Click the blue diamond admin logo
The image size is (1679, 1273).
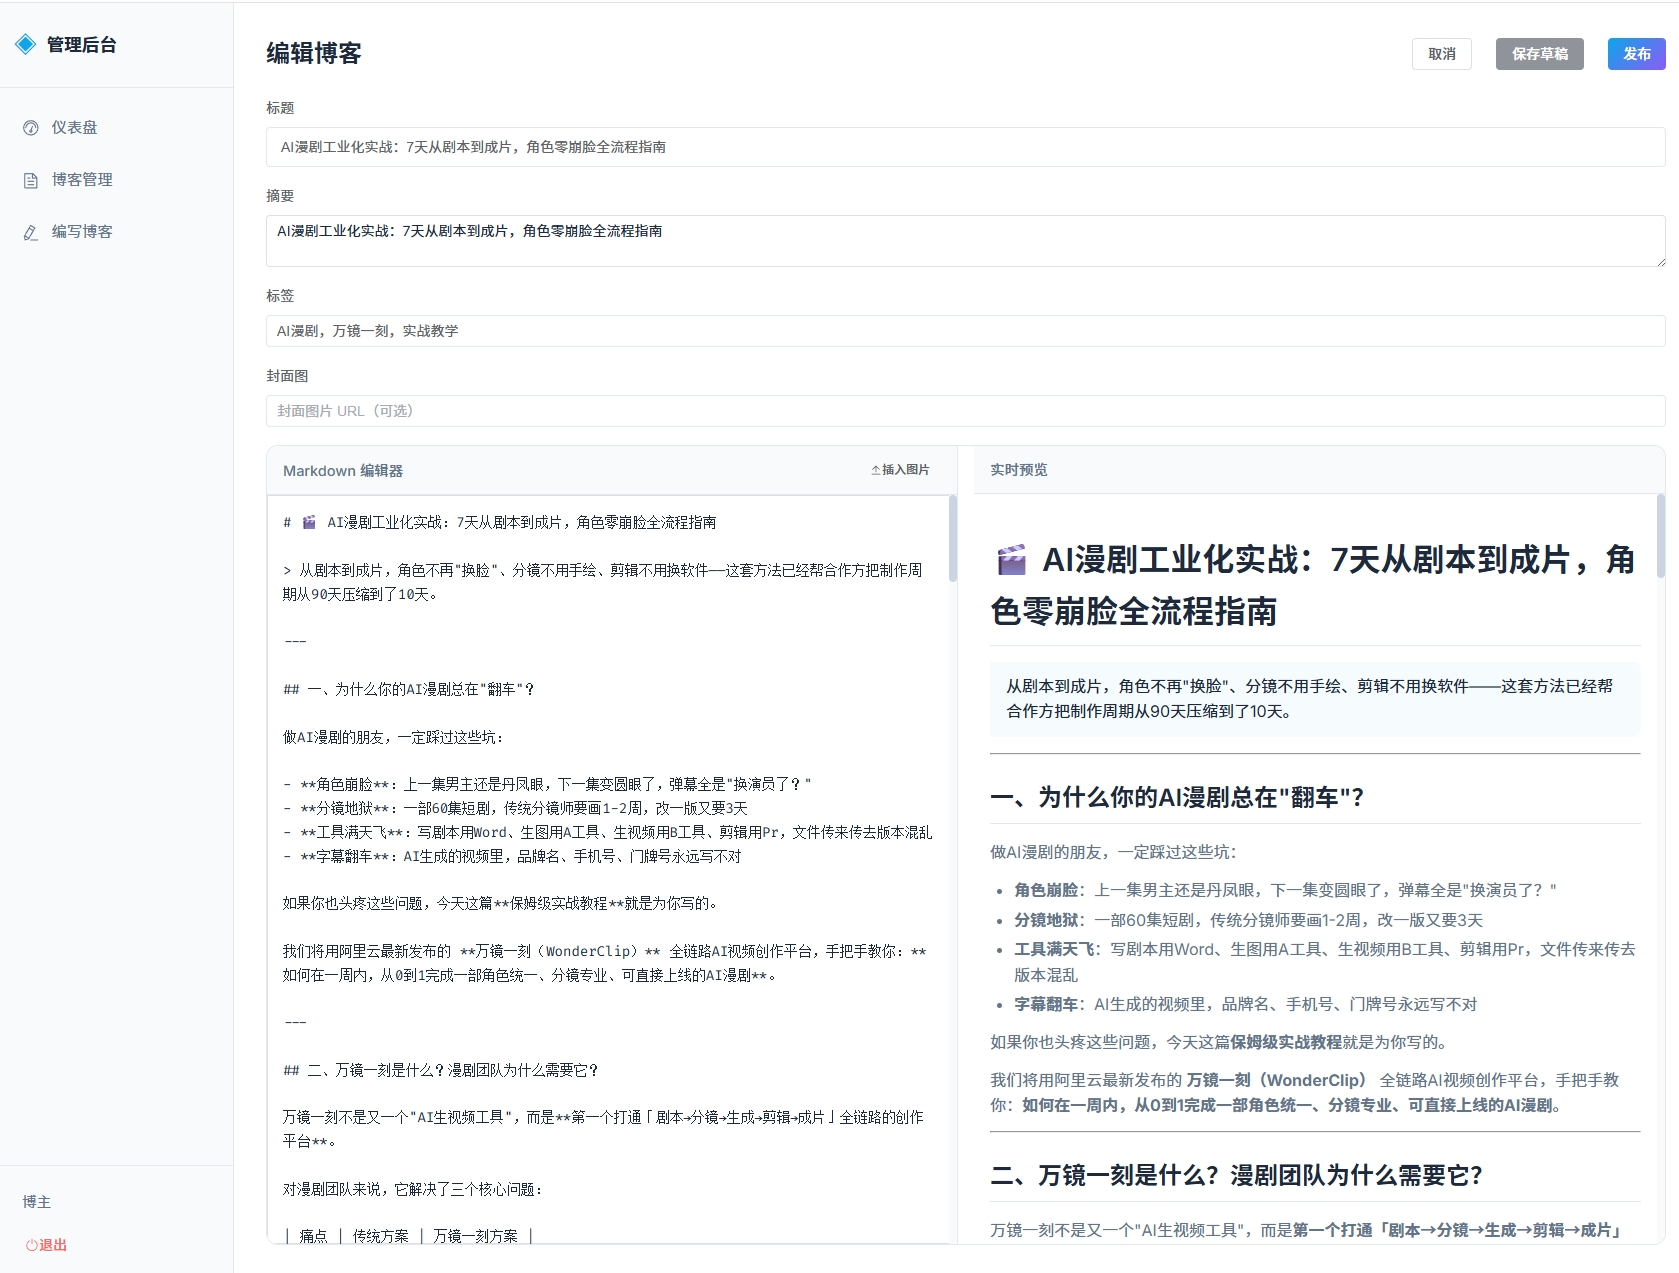[x=26, y=44]
